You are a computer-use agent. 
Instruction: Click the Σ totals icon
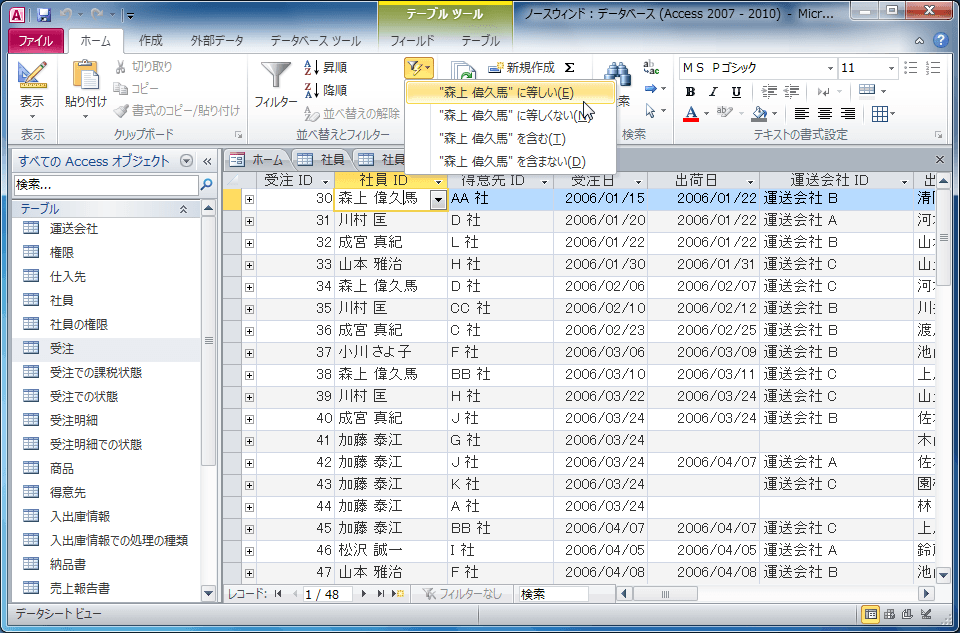tap(569, 67)
